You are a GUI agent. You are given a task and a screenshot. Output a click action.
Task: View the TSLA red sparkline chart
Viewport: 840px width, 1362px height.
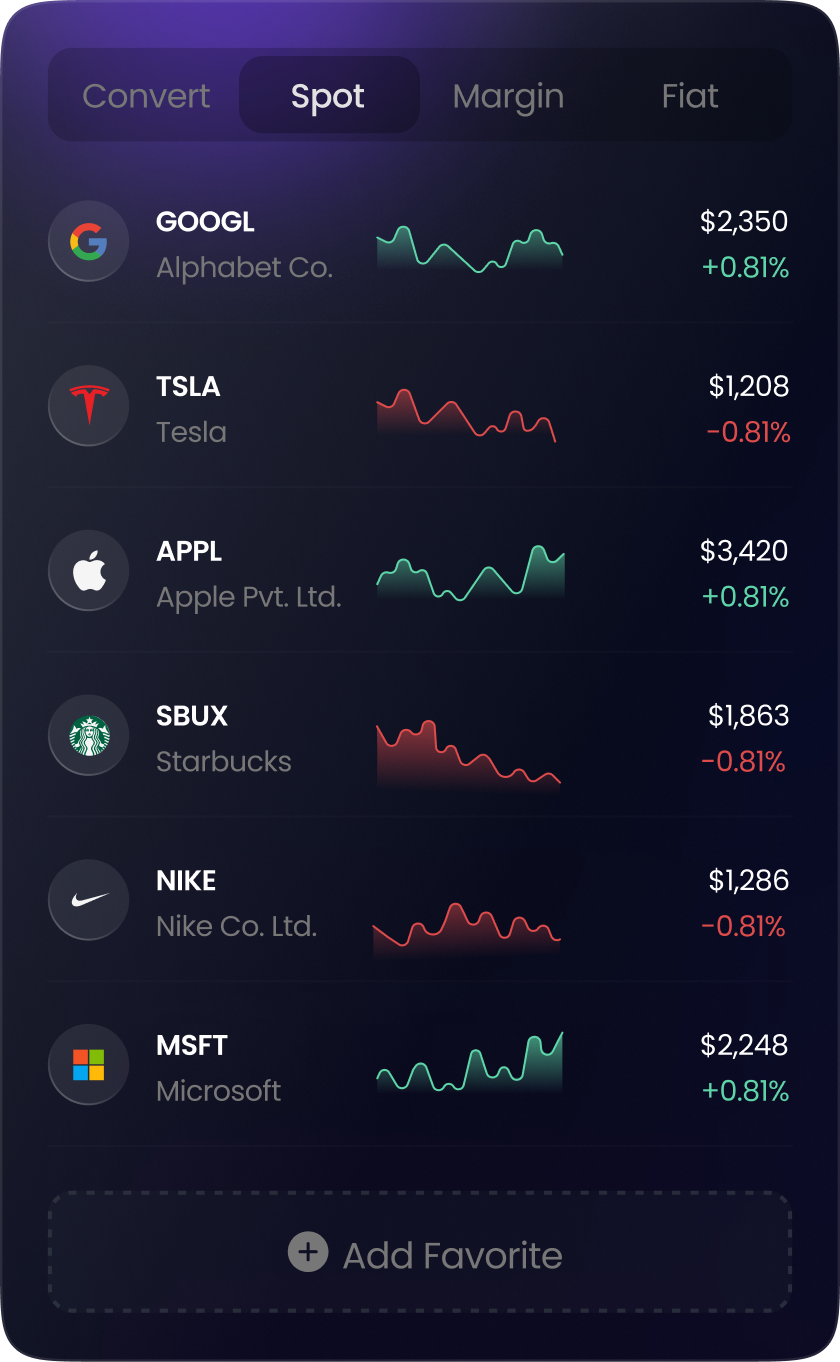(x=466, y=415)
